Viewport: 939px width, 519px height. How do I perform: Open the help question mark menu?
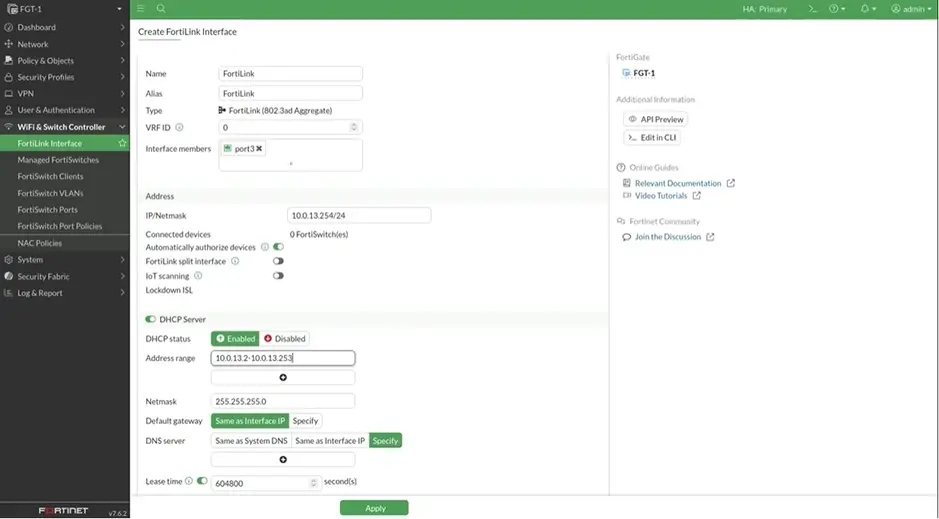837,9
